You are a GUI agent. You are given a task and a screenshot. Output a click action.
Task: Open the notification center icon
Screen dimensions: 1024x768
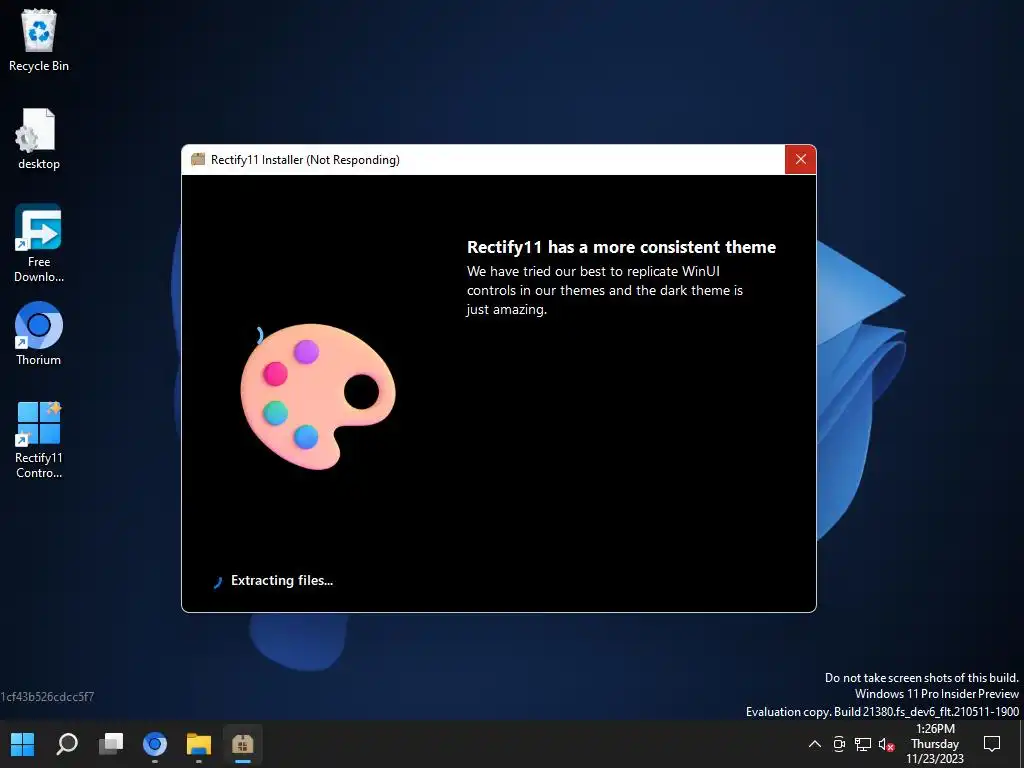(992, 744)
